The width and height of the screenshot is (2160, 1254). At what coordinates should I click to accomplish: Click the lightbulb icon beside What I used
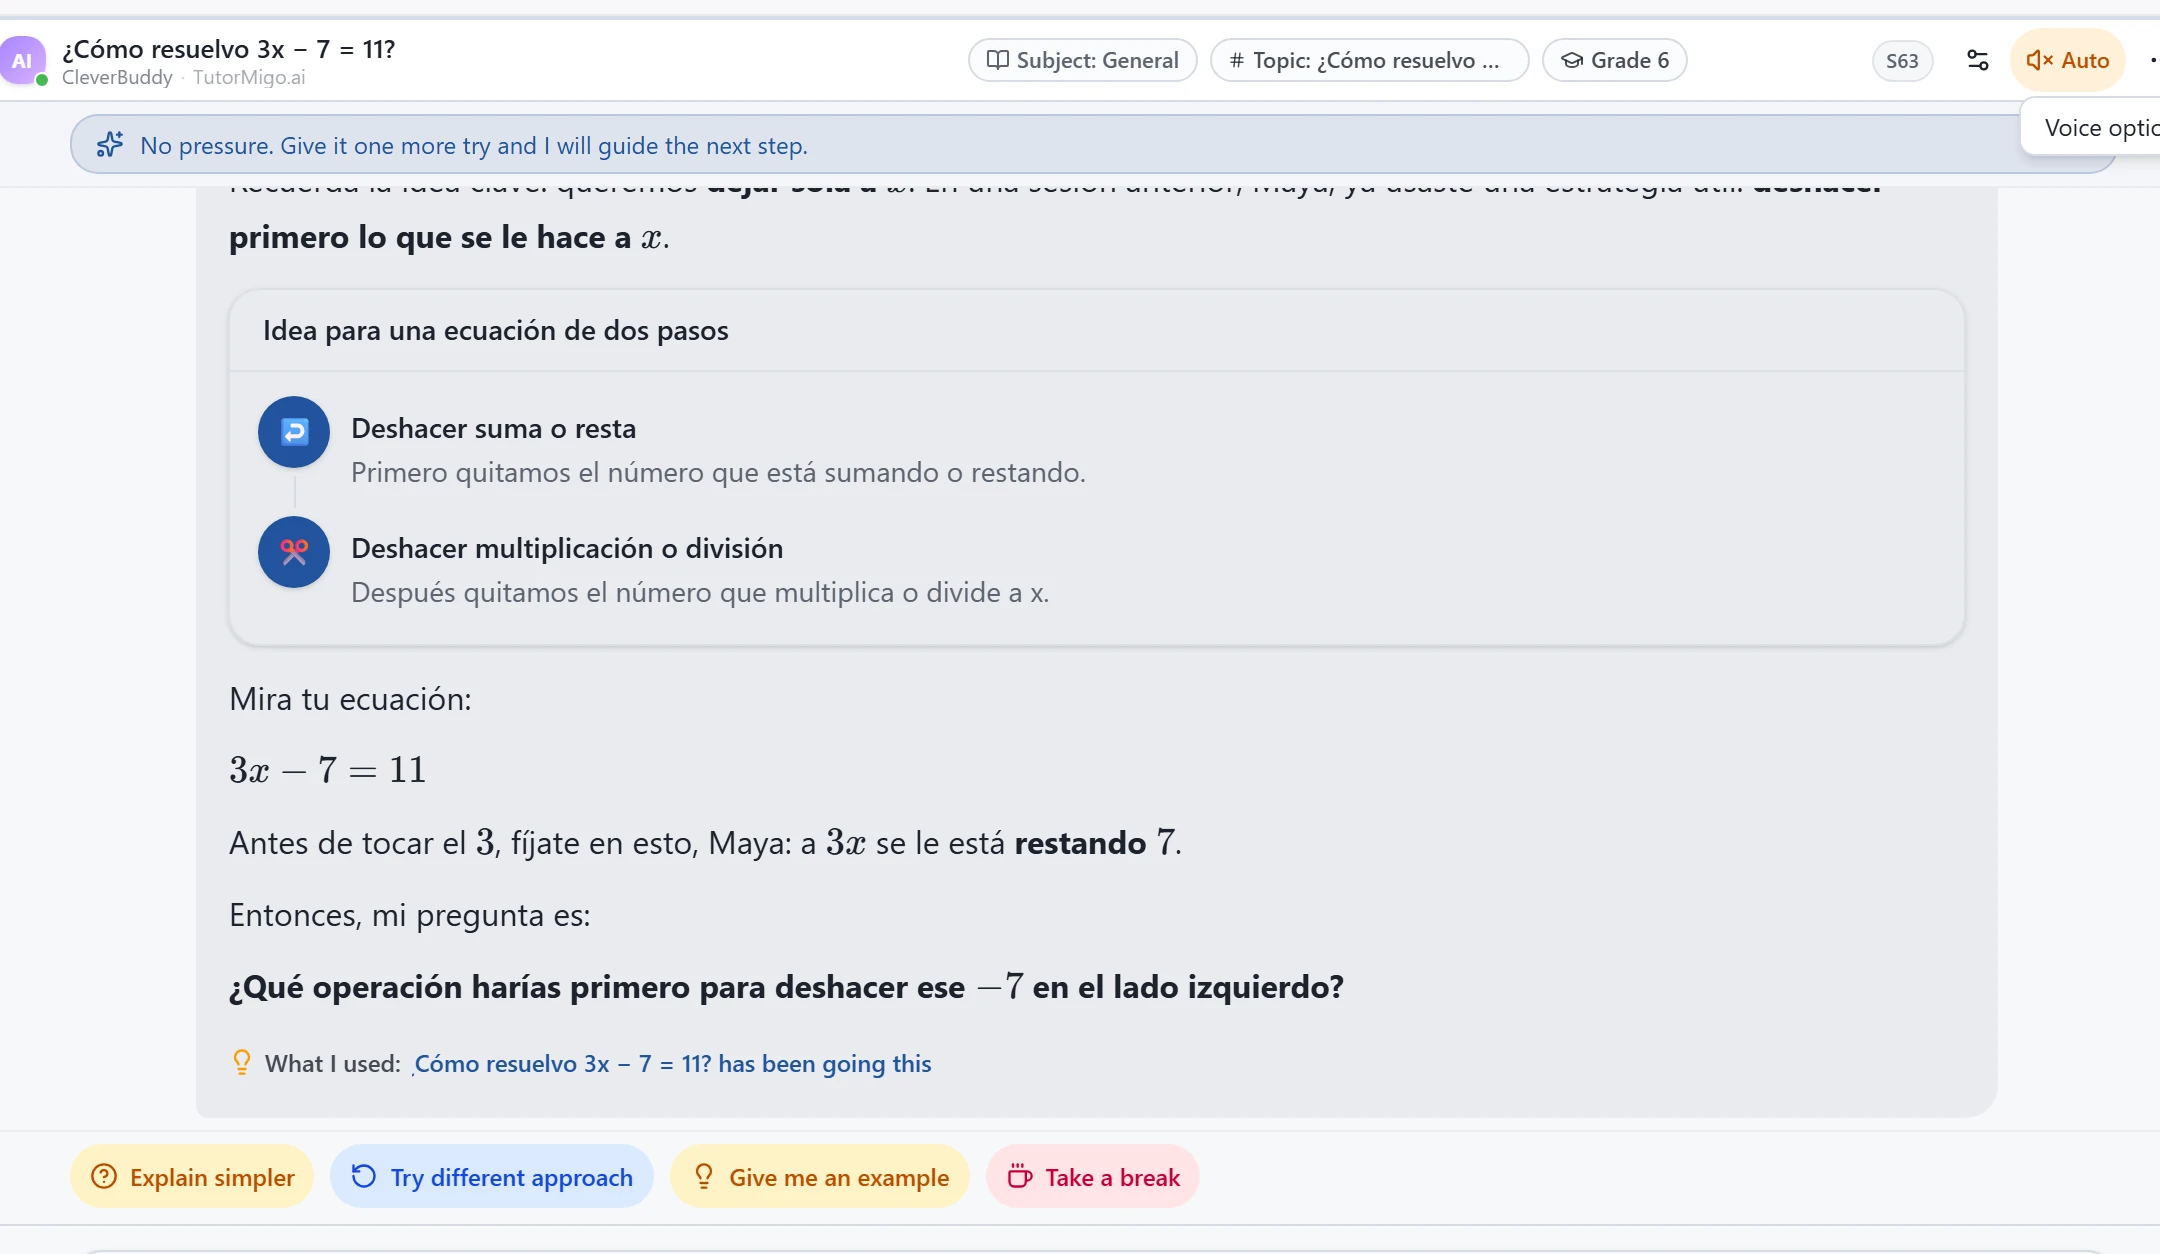(241, 1062)
